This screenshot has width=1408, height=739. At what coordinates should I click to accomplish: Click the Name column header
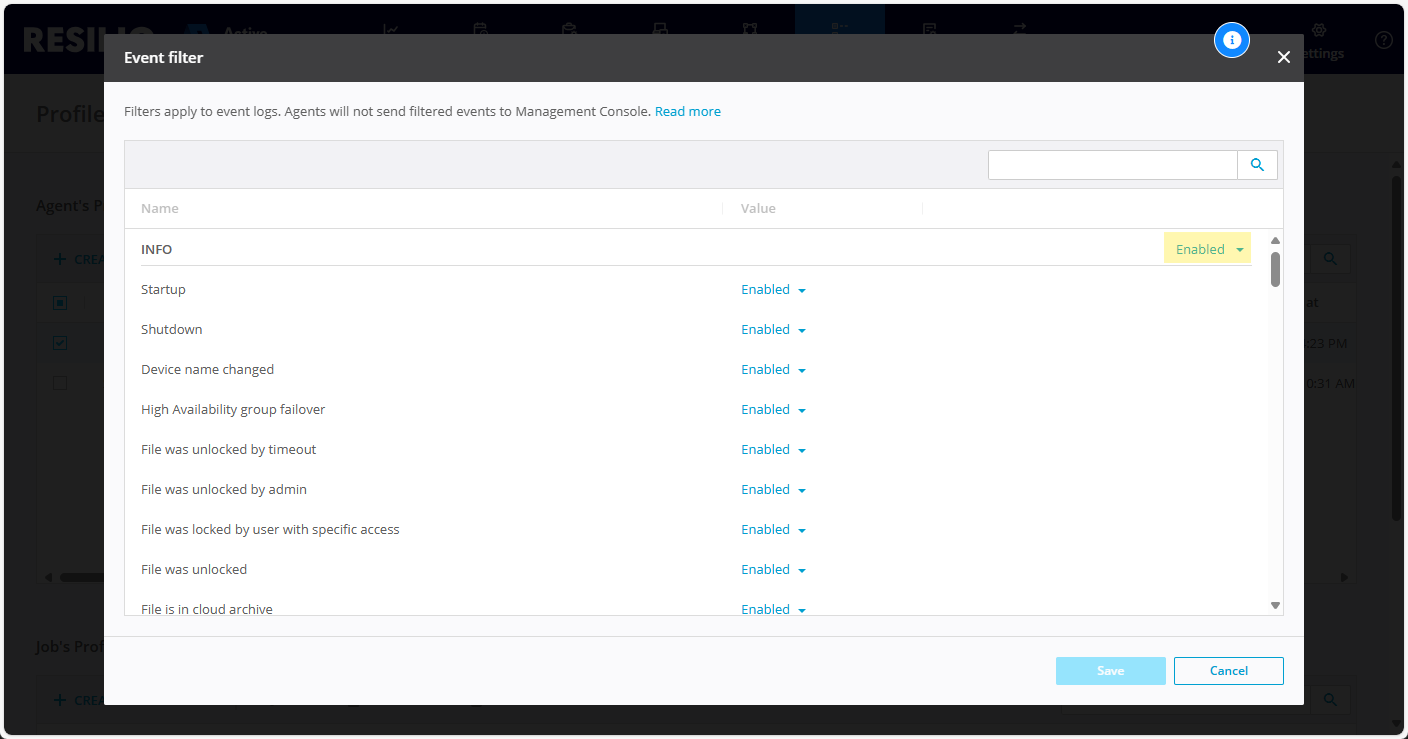click(160, 209)
